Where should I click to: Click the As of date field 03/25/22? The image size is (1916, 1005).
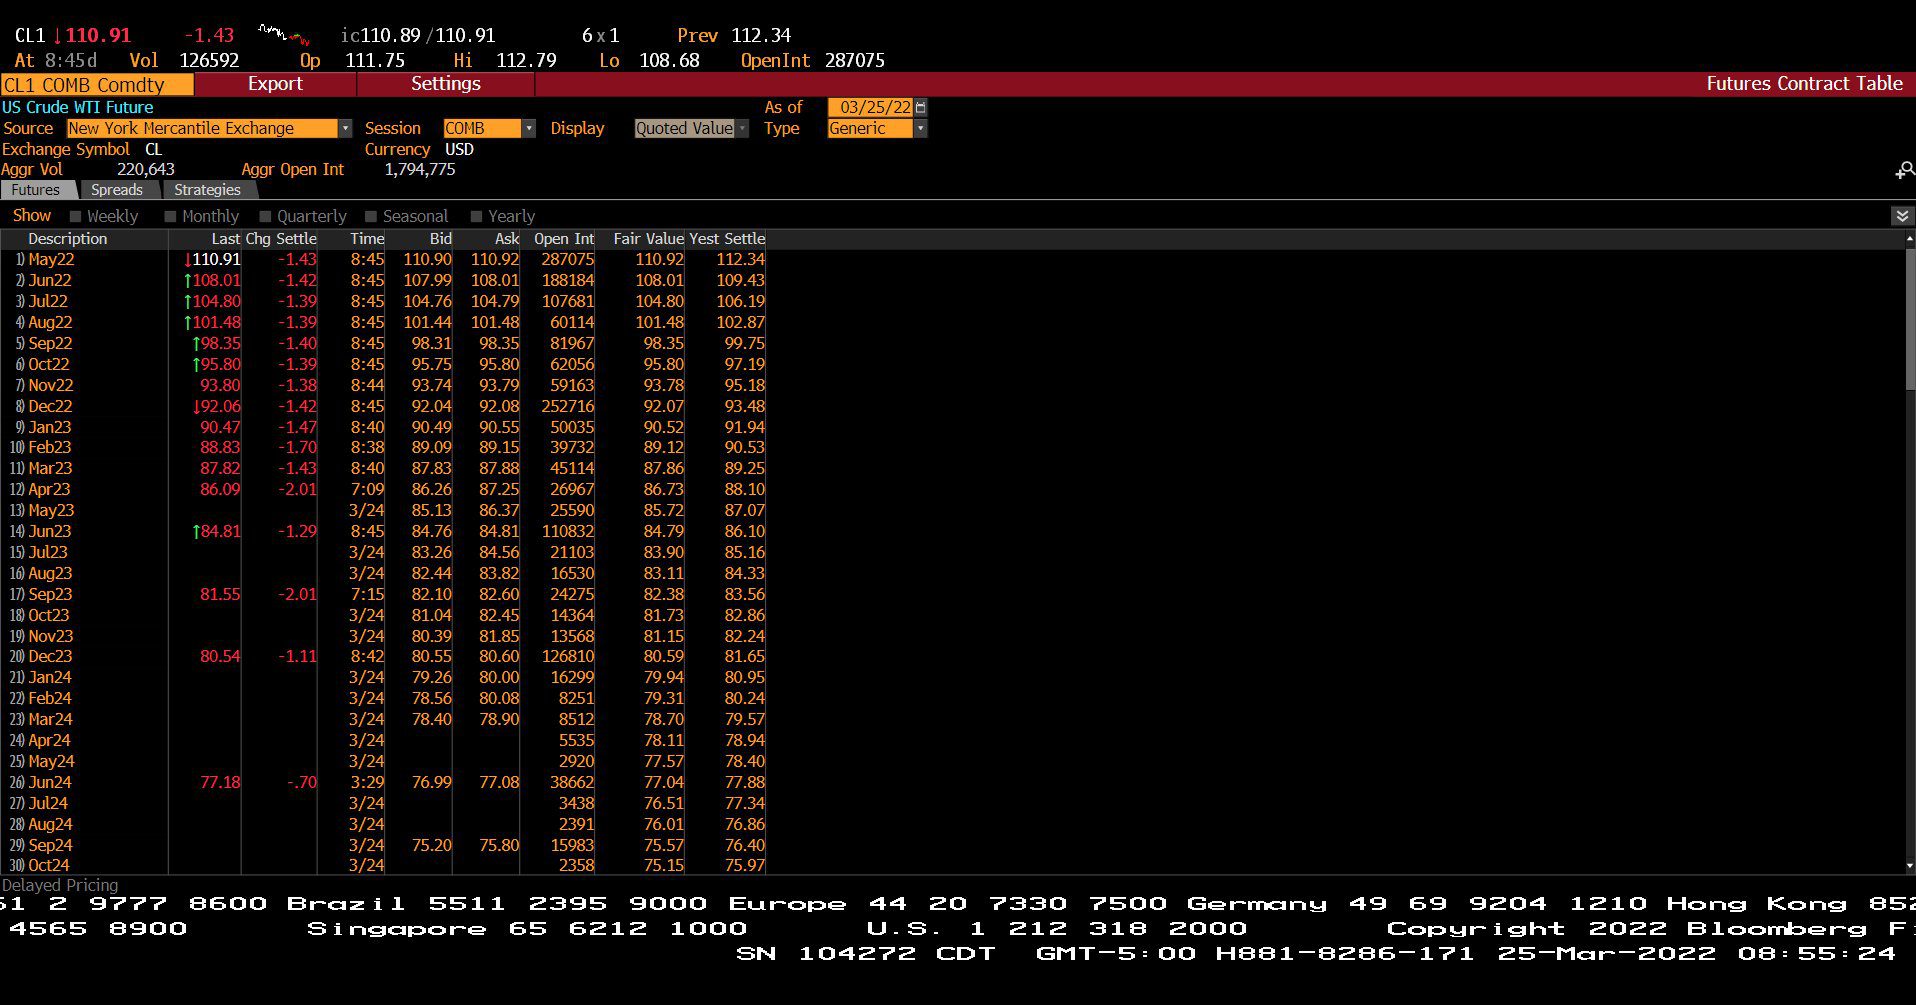tap(870, 107)
